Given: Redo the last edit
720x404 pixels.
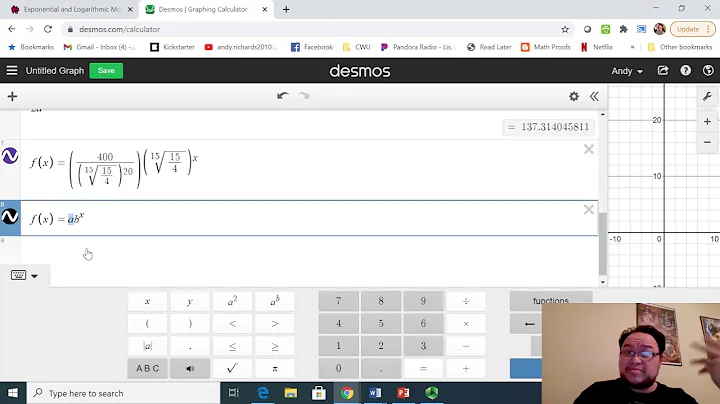Looking at the screenshot, I should pos(304,96).
